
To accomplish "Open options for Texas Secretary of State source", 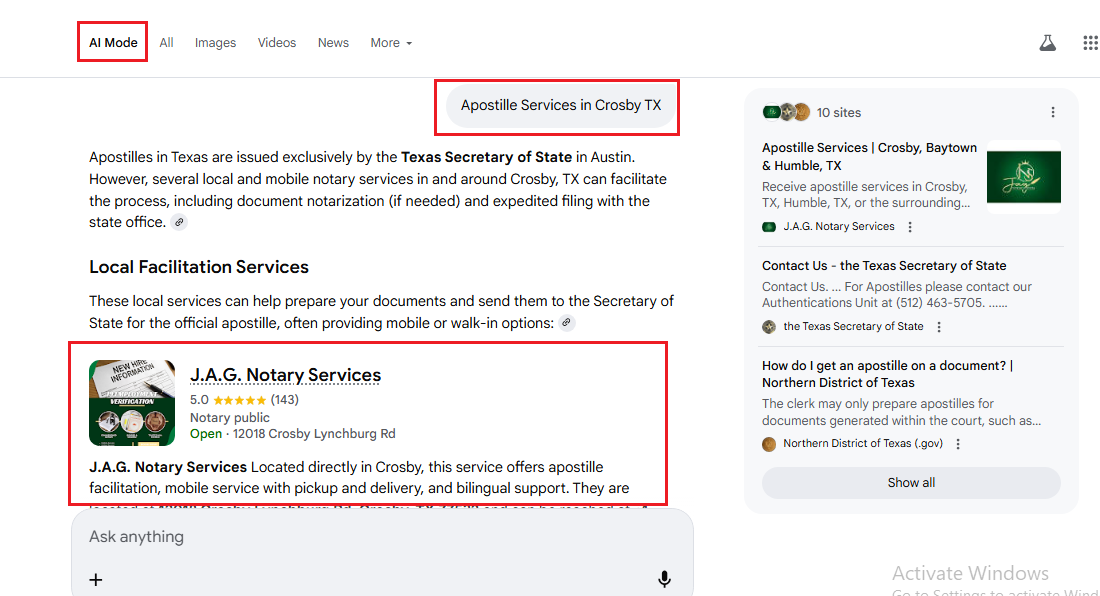I will coord(939,327).
